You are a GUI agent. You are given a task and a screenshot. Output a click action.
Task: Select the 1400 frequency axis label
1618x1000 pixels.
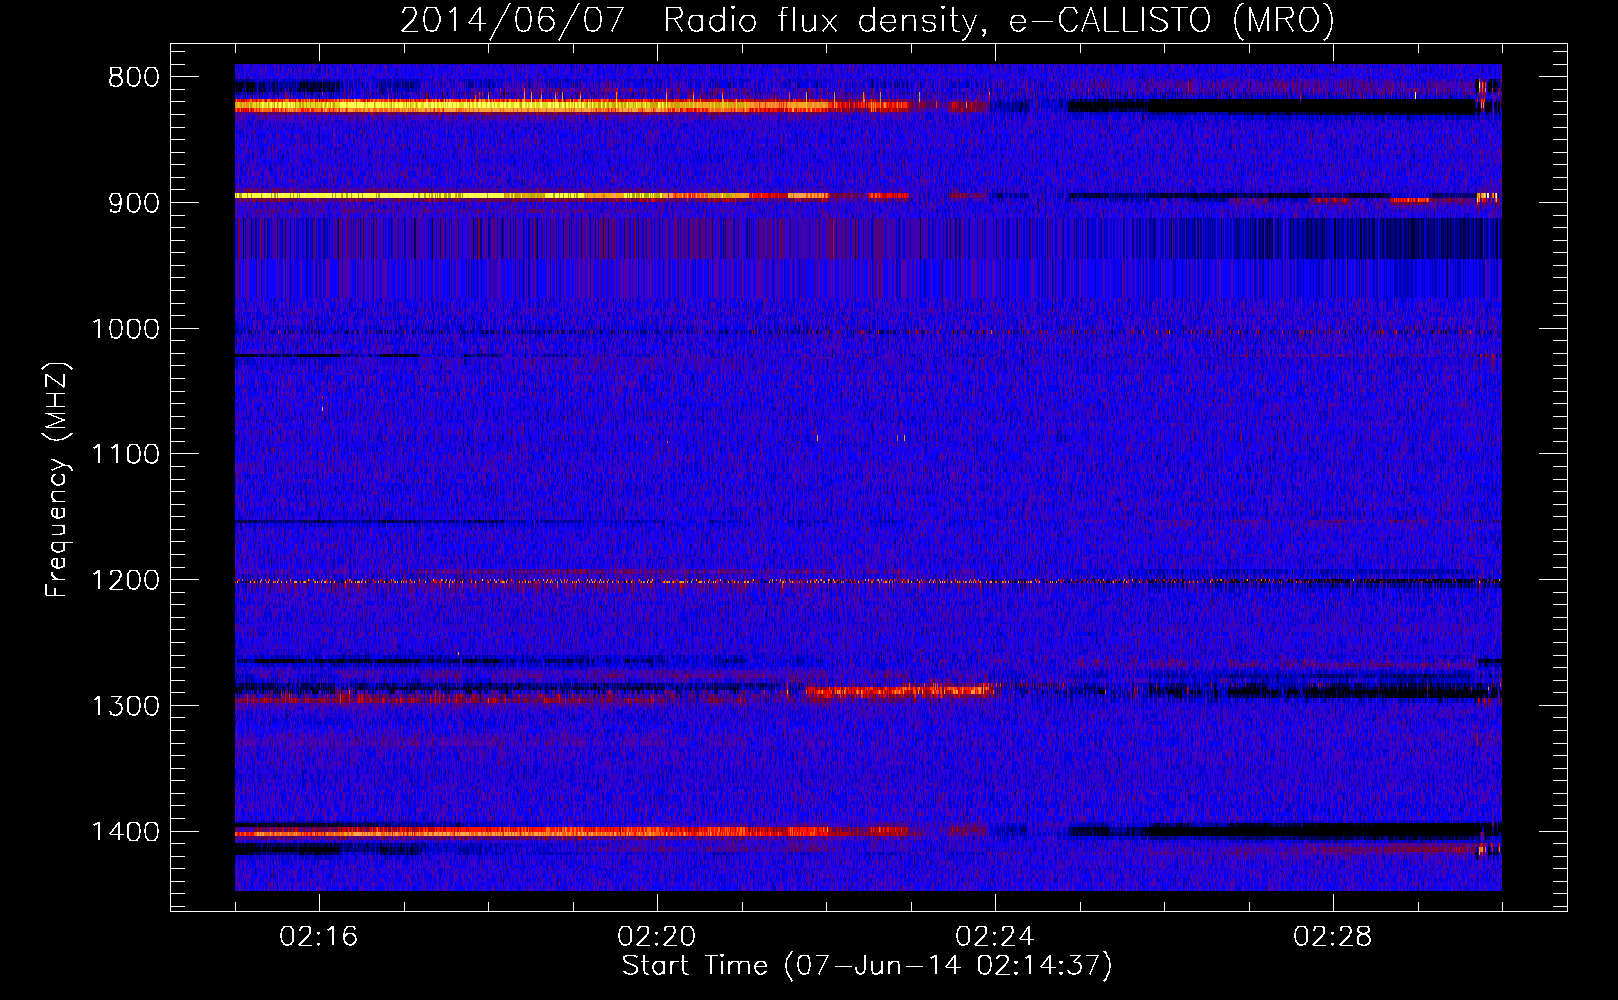[125, 832]
